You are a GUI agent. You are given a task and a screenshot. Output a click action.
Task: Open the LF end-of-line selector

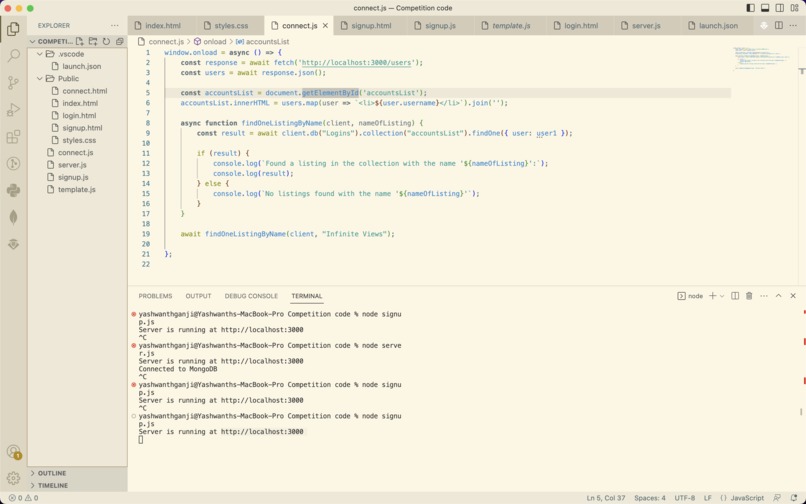708,498
